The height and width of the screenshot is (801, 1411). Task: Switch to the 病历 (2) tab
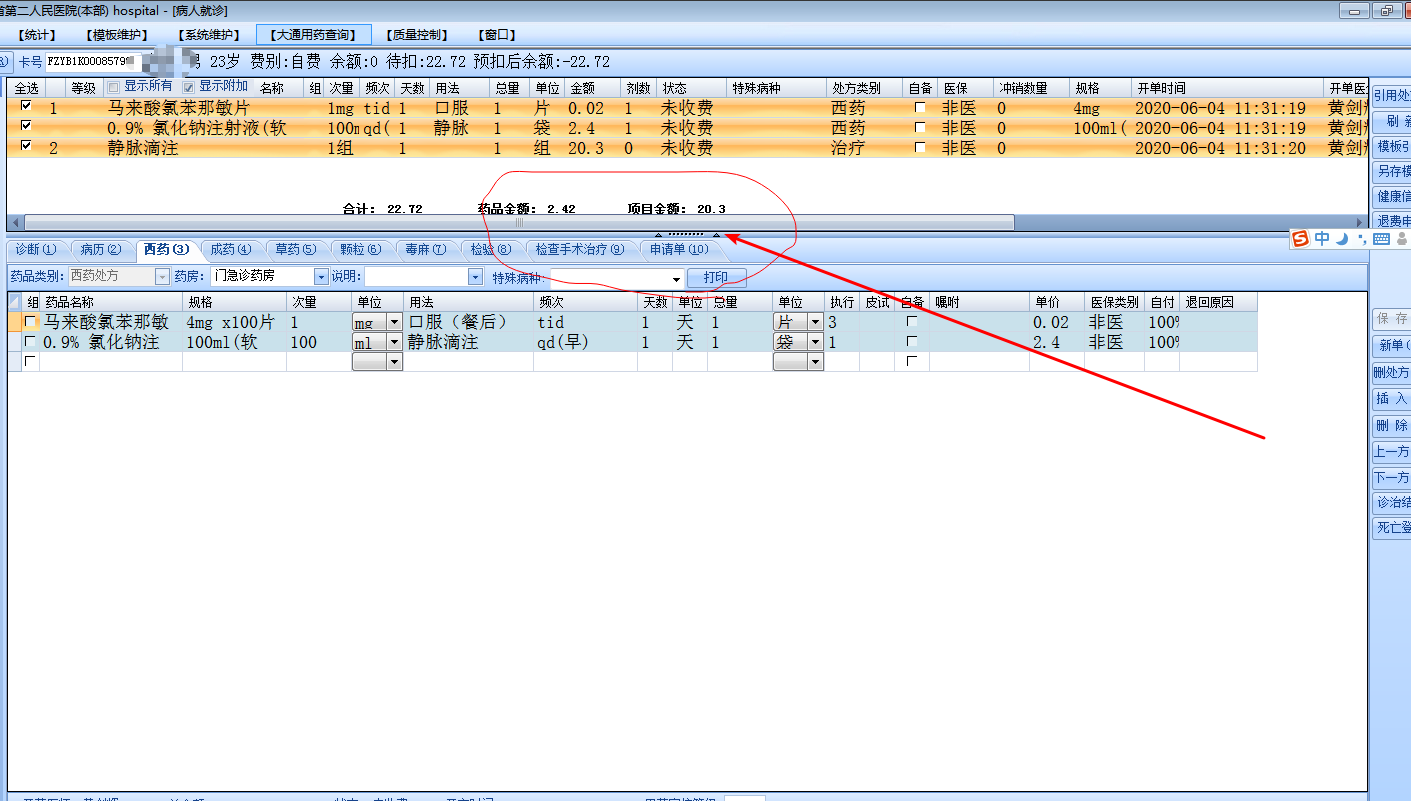click(101, 249)
